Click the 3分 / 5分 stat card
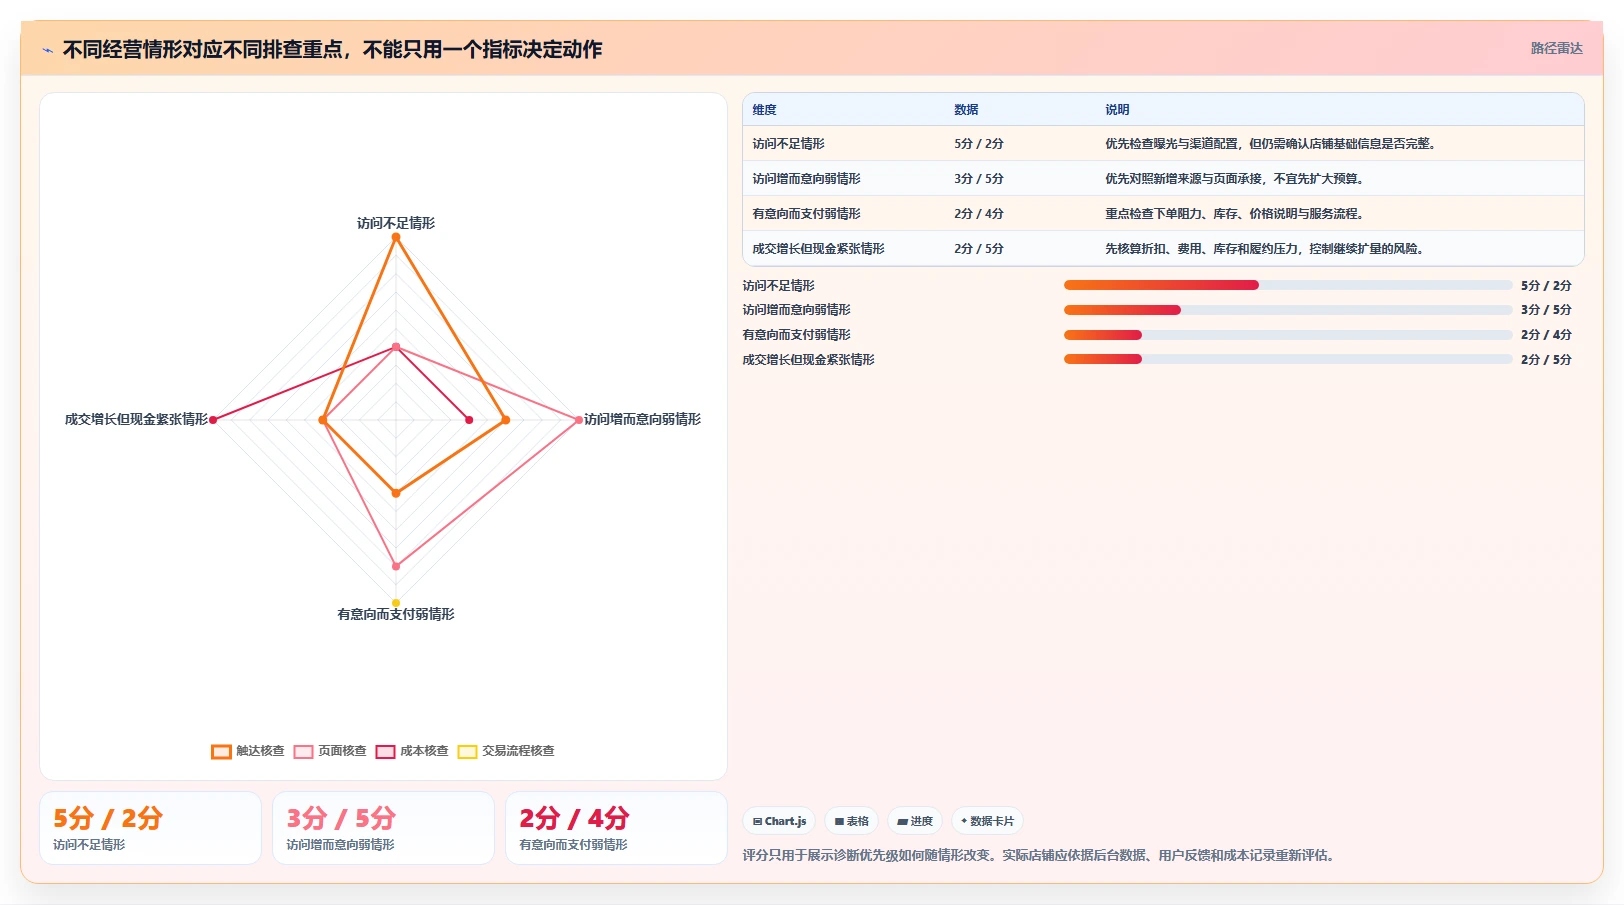1624x905 pixels. click(383, 828)
